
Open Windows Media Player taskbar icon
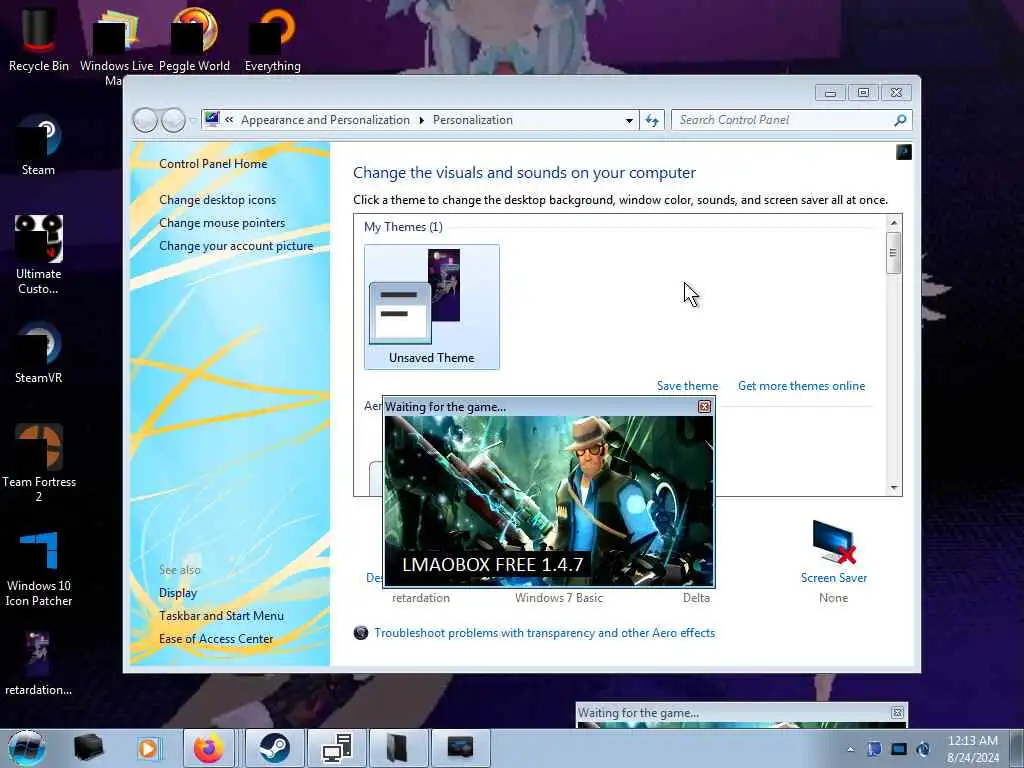[x=148, y=748]
